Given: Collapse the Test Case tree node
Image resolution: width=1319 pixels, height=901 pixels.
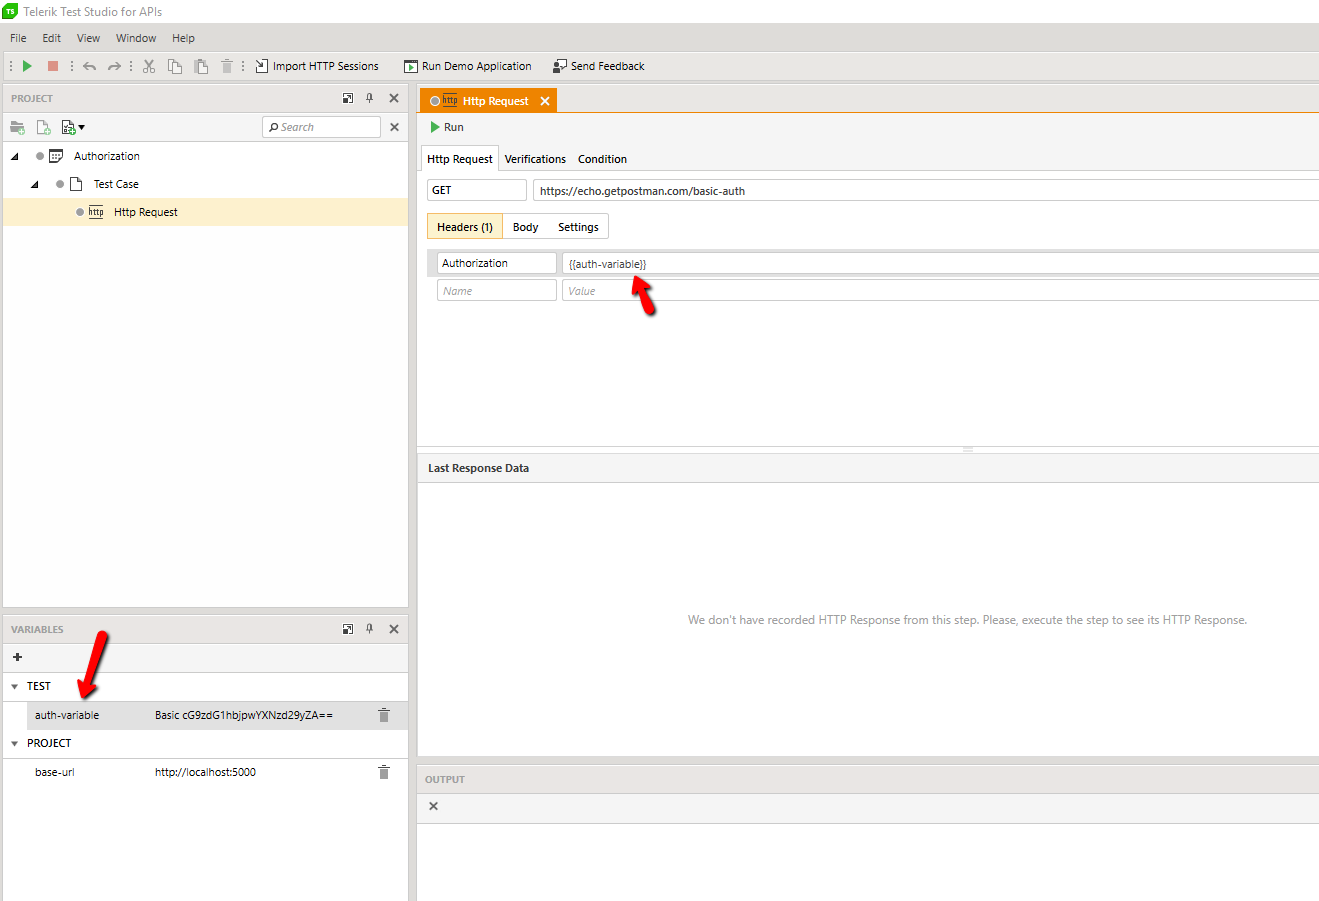Looking at the screenshot, I should point(35,184).
